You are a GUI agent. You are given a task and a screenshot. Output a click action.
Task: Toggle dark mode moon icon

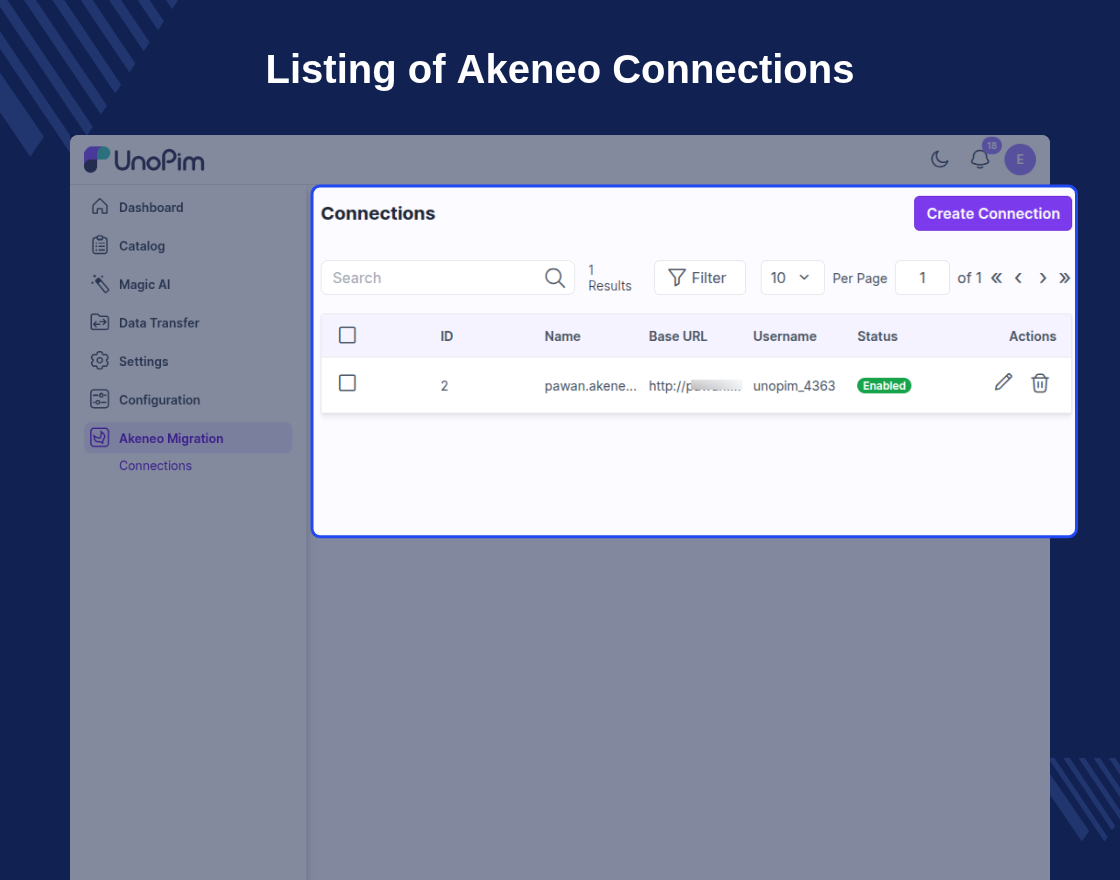(939, 159)
